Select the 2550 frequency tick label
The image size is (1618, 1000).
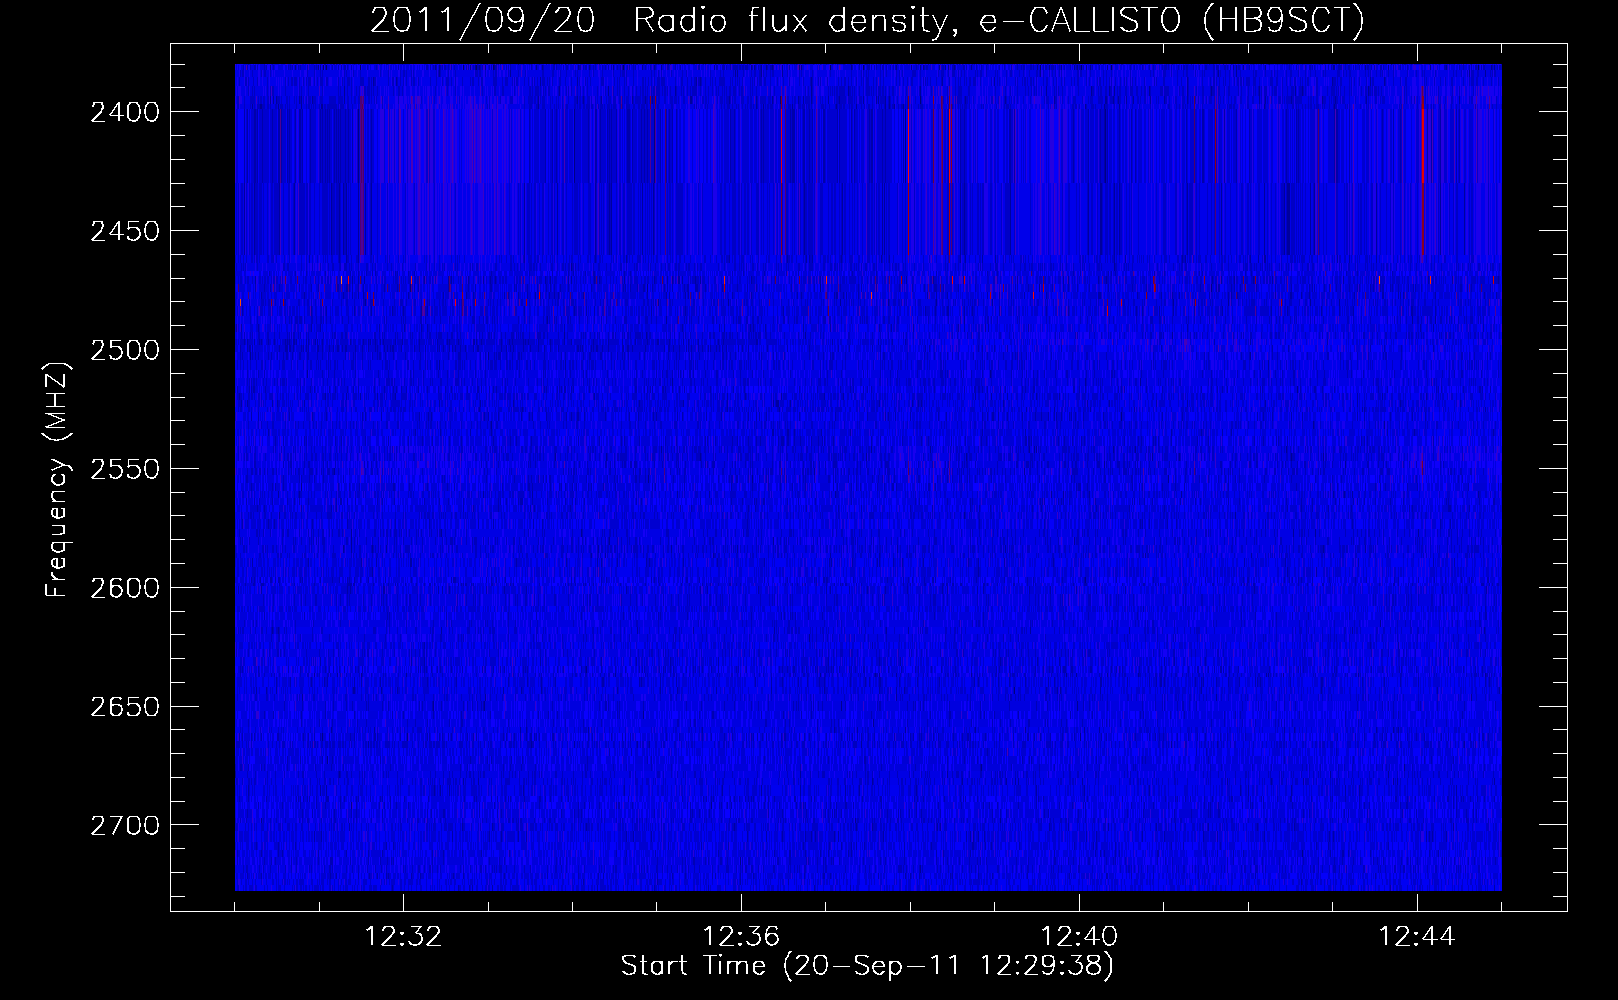(x=125, y=469)
